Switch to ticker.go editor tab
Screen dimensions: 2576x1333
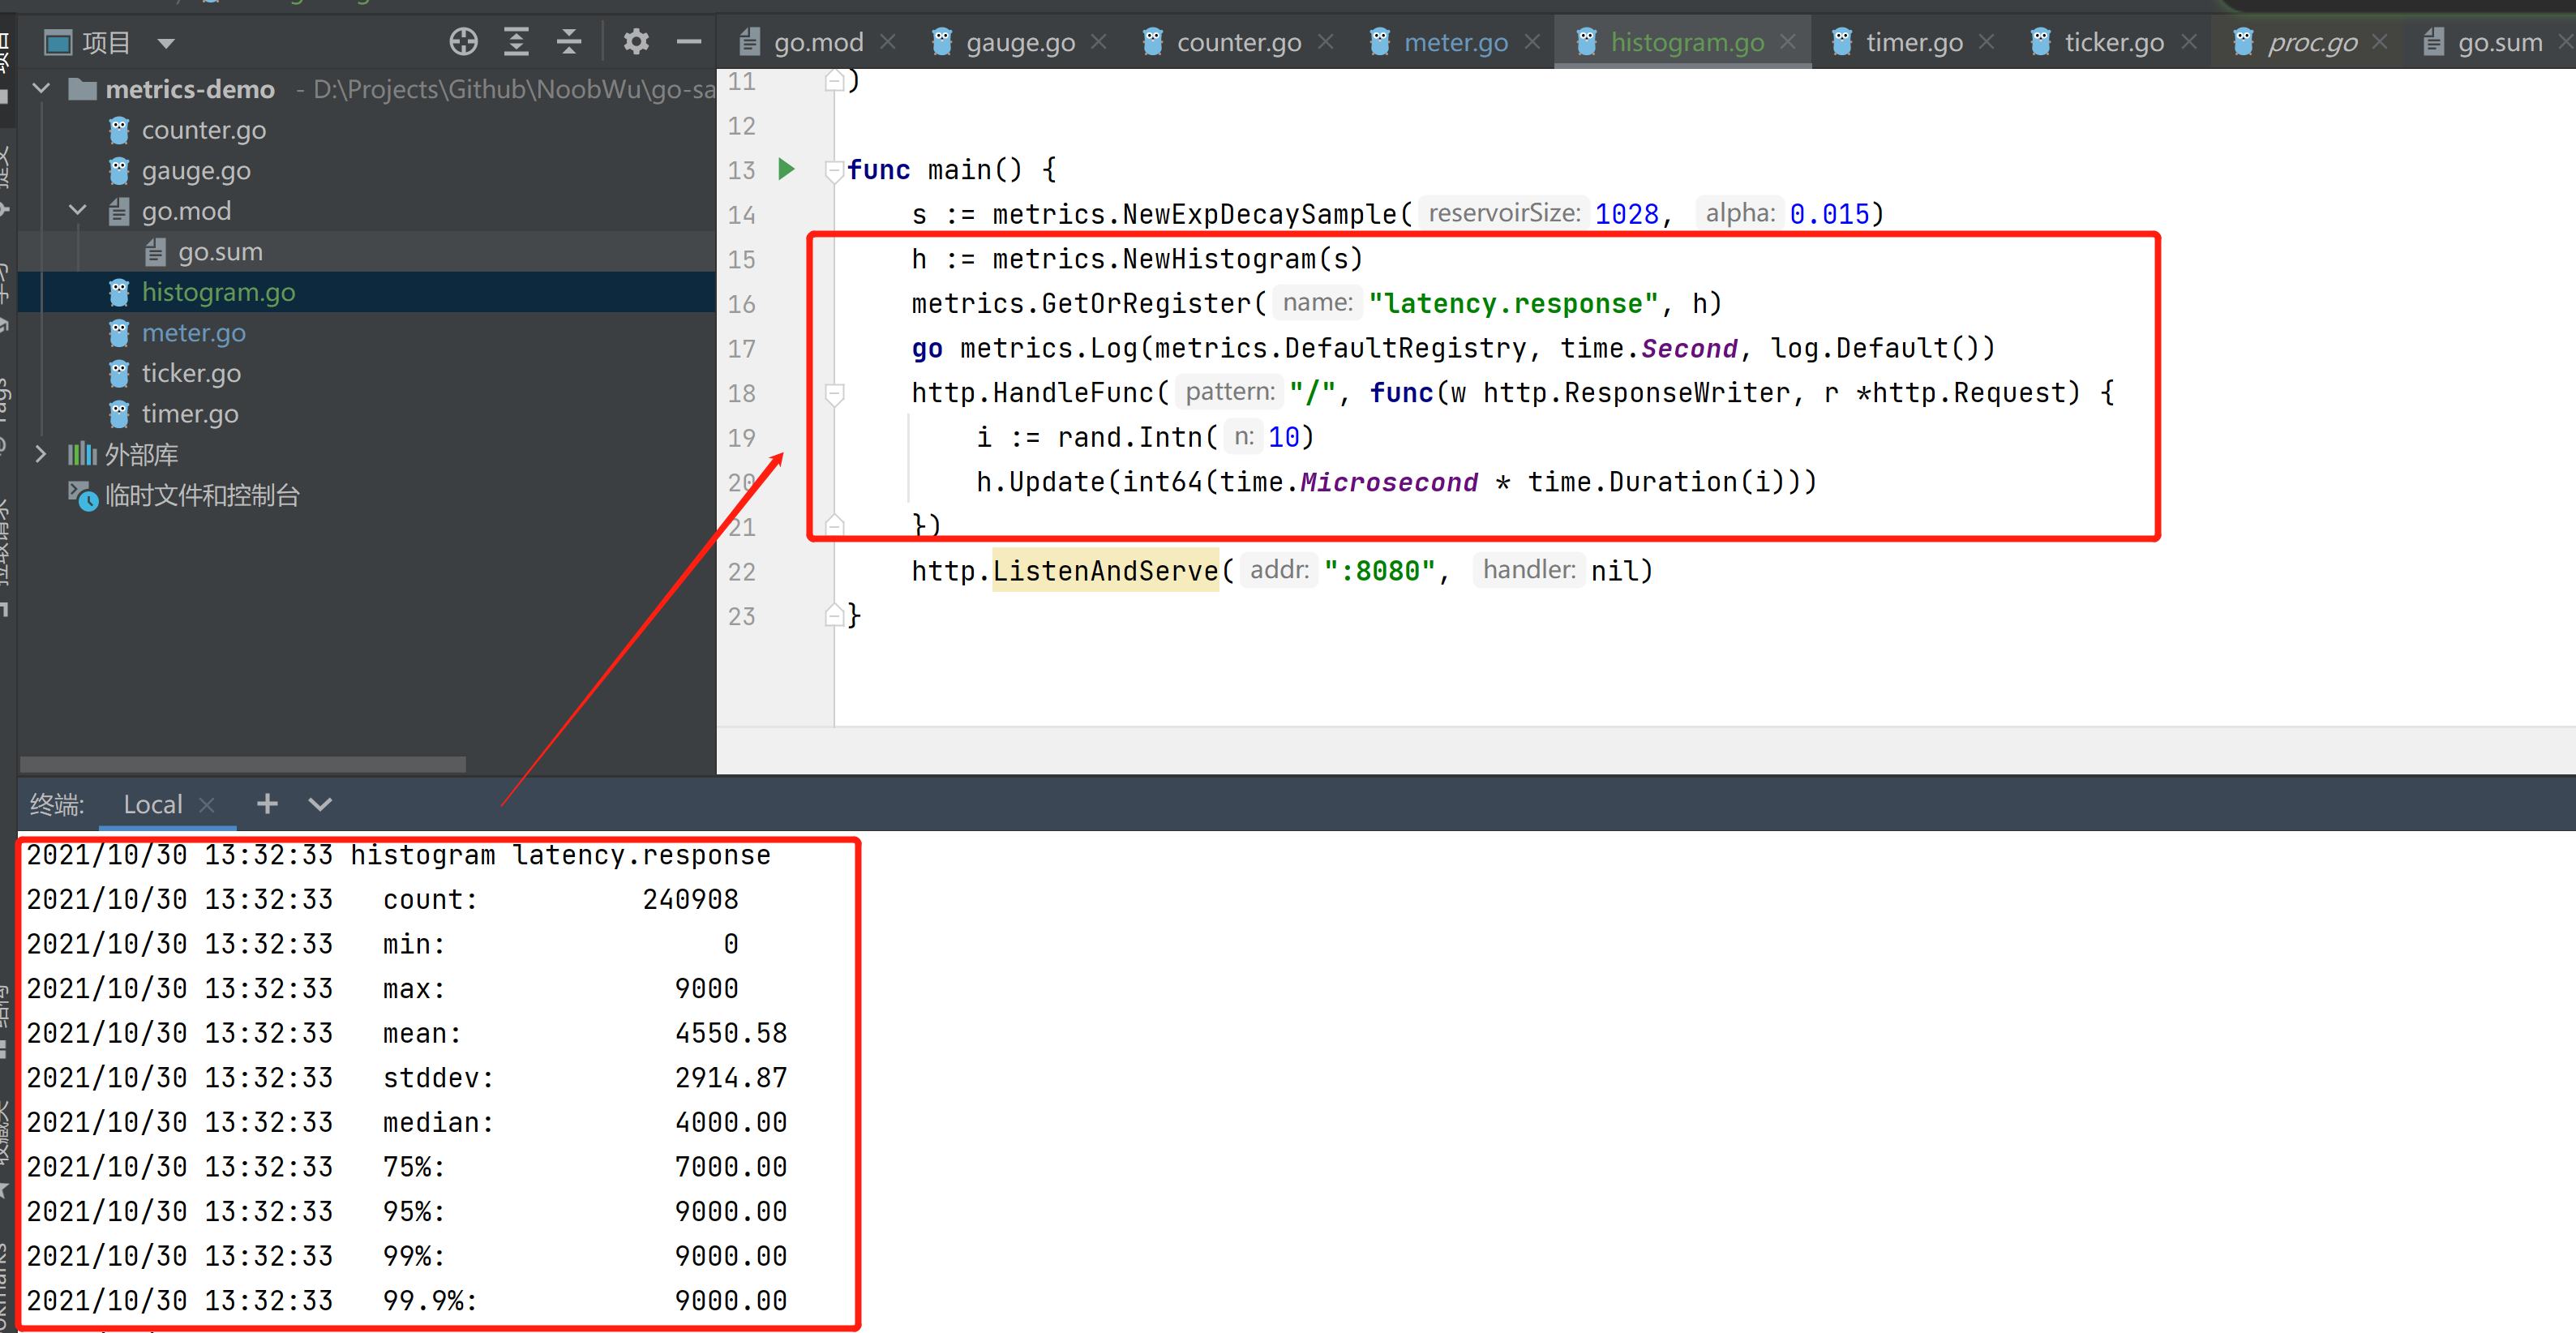coord(2114,42)
